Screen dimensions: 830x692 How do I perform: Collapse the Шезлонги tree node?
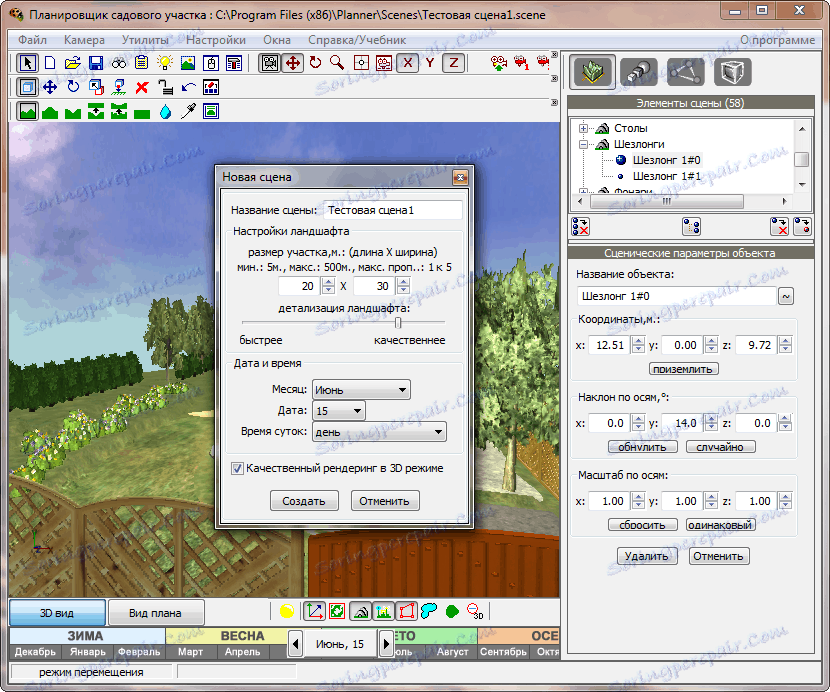pyautogui.click(x=583, y=144)
